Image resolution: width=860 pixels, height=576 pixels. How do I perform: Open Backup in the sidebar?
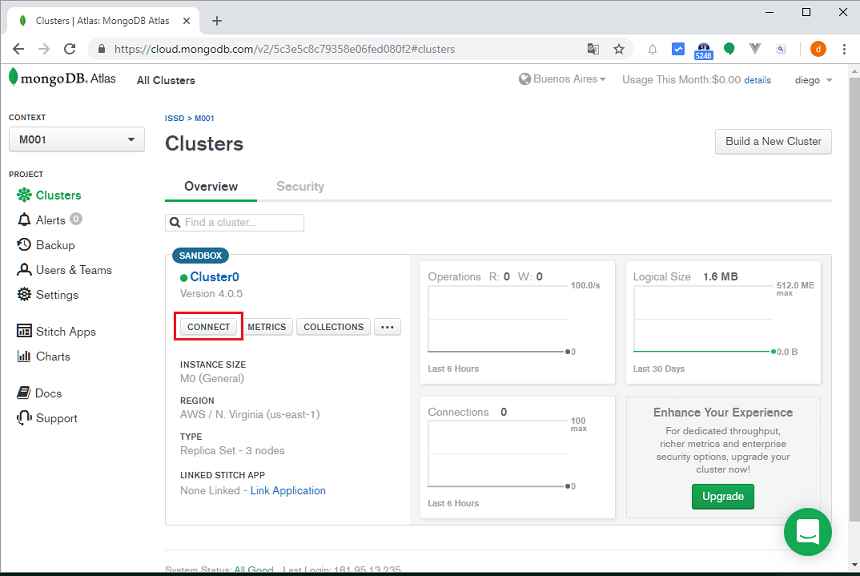tap(46, 245)
